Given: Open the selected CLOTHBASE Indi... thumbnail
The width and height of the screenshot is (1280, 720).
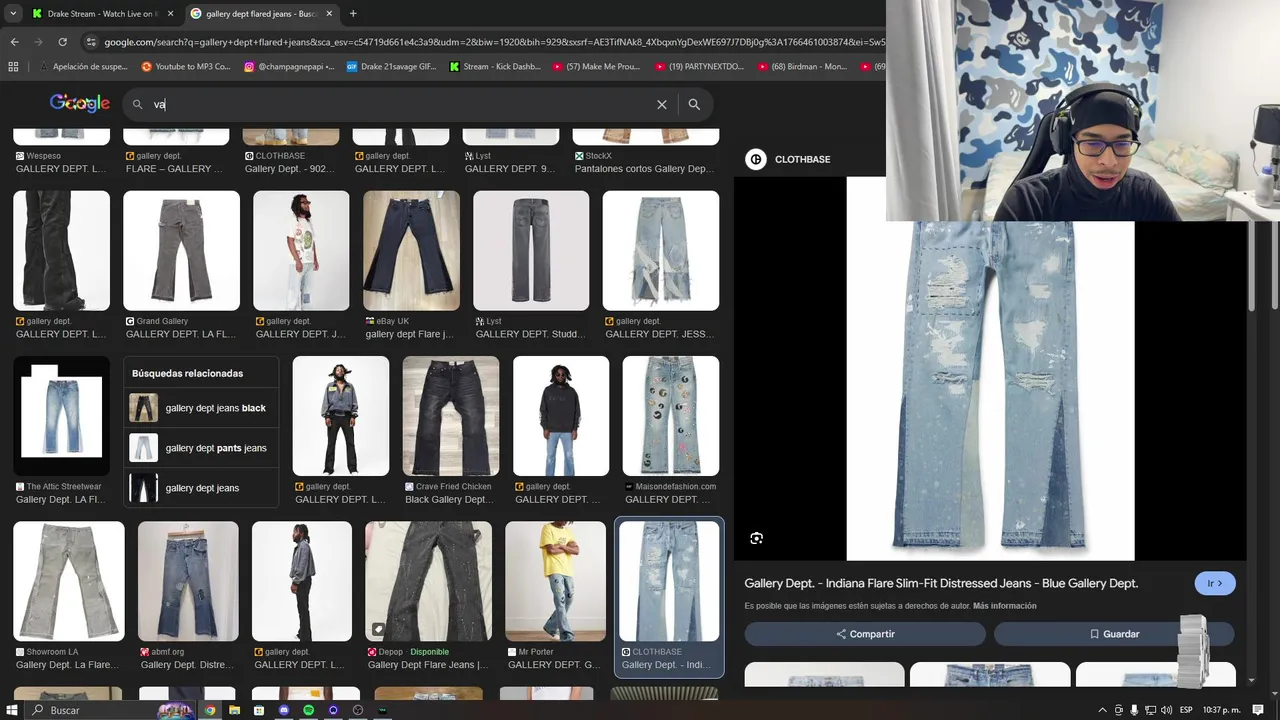Looking at the screenshot, I should point(669,581).
